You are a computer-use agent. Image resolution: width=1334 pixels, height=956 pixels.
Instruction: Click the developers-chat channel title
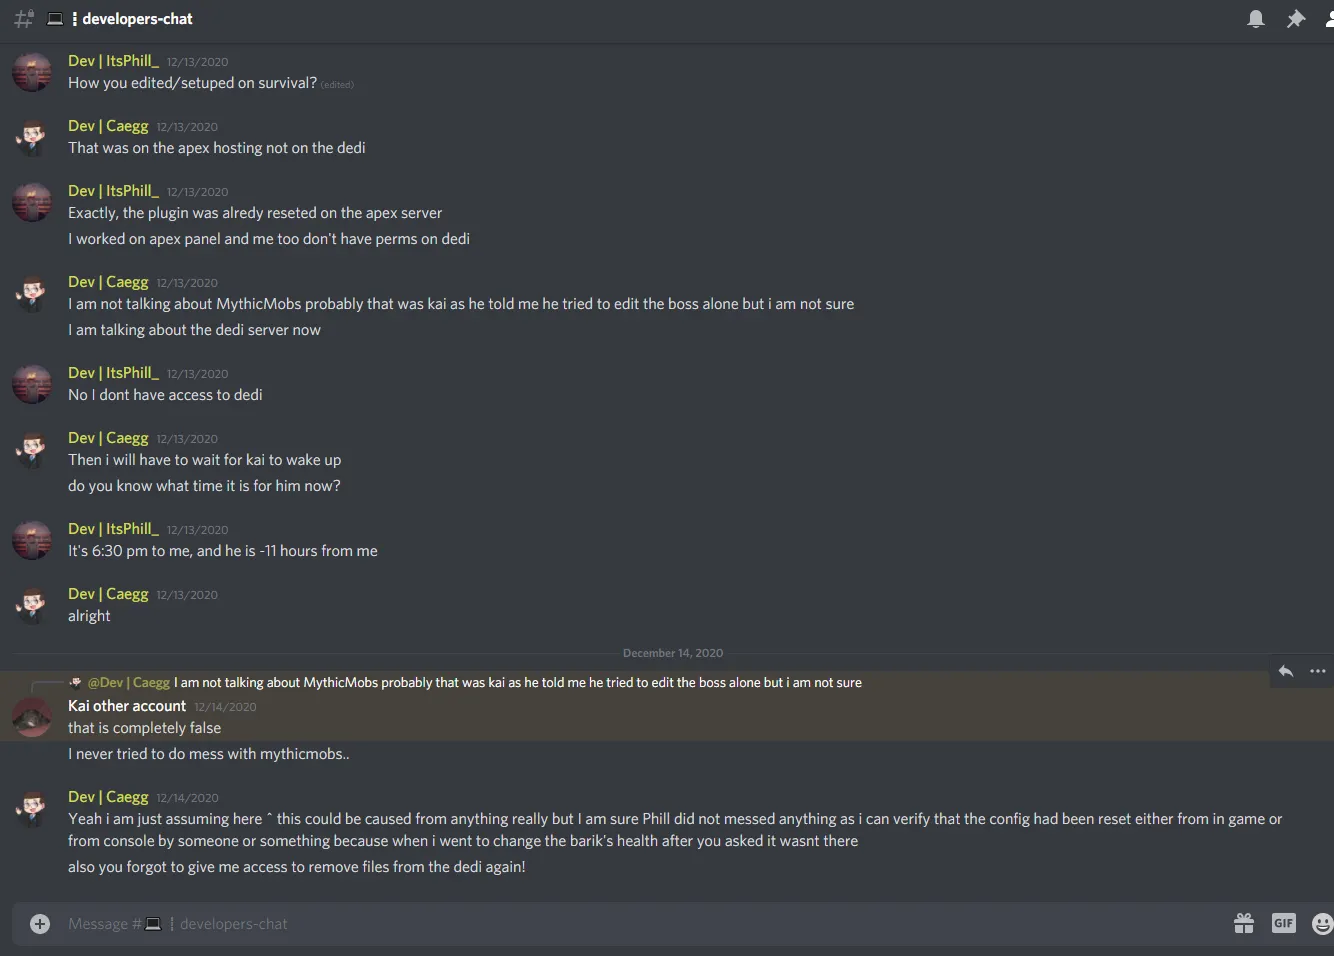point(137,19)
